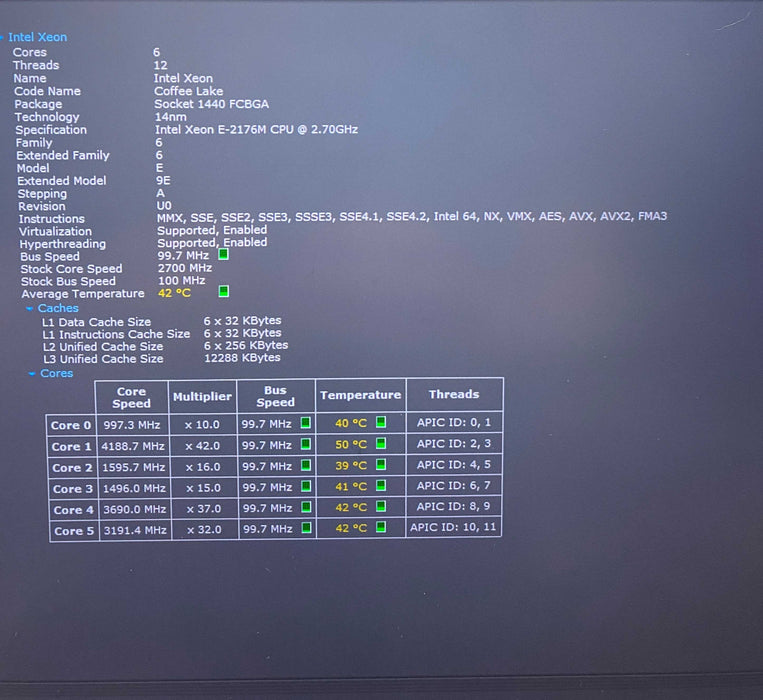Click Core 4 bus speed green graph icon
Screen dimensions: 763x700
306,507
